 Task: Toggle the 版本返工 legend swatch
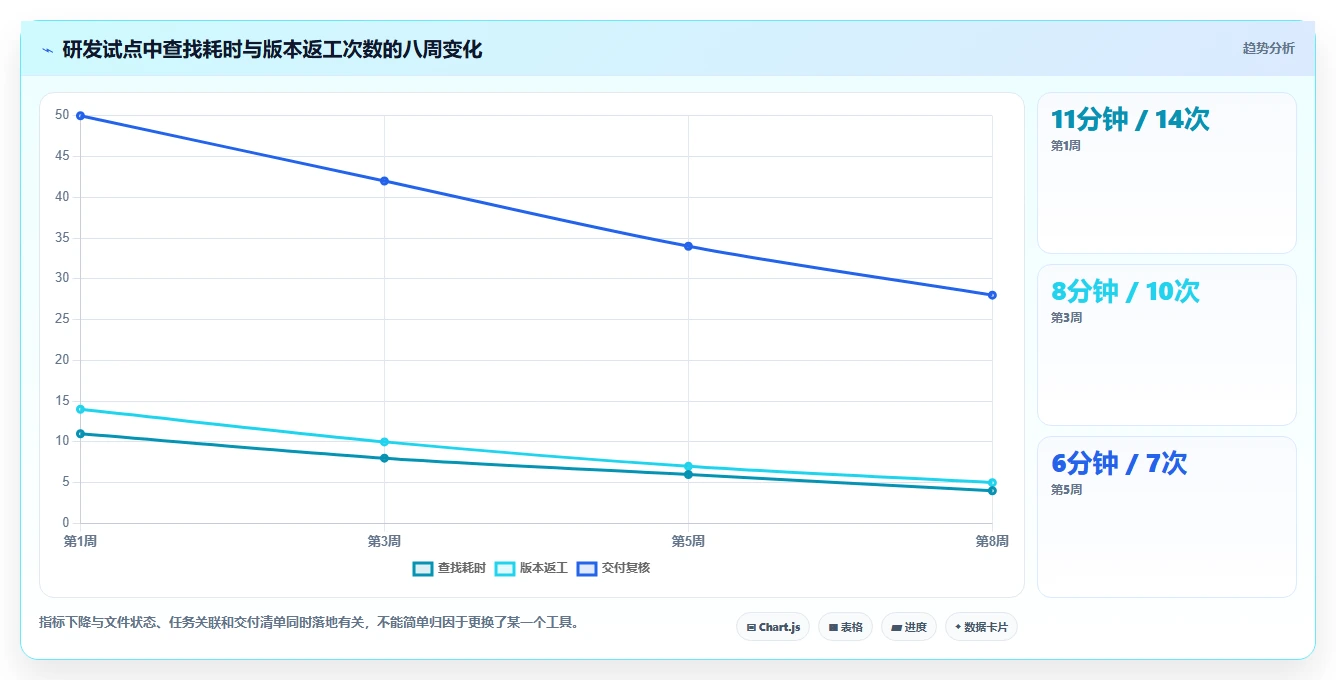pos(504,568)
